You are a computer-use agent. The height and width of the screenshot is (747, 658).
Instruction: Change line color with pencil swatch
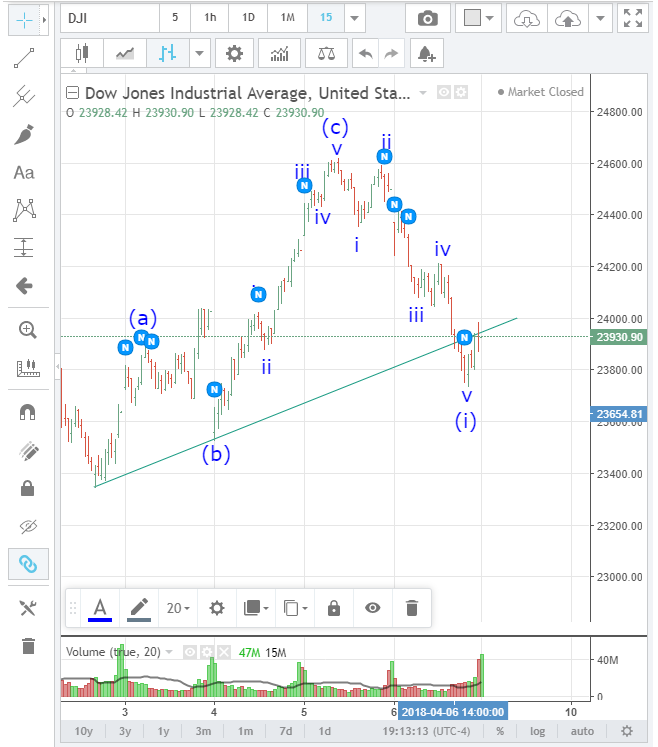(x=139, y=608)
